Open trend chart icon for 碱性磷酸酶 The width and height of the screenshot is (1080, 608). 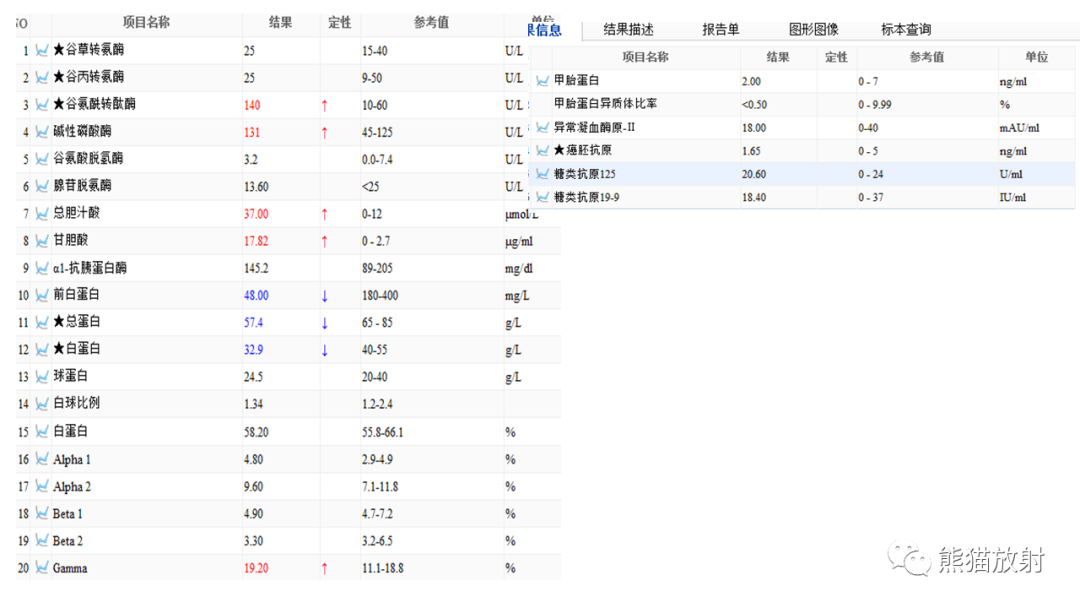tap(42, 132)
